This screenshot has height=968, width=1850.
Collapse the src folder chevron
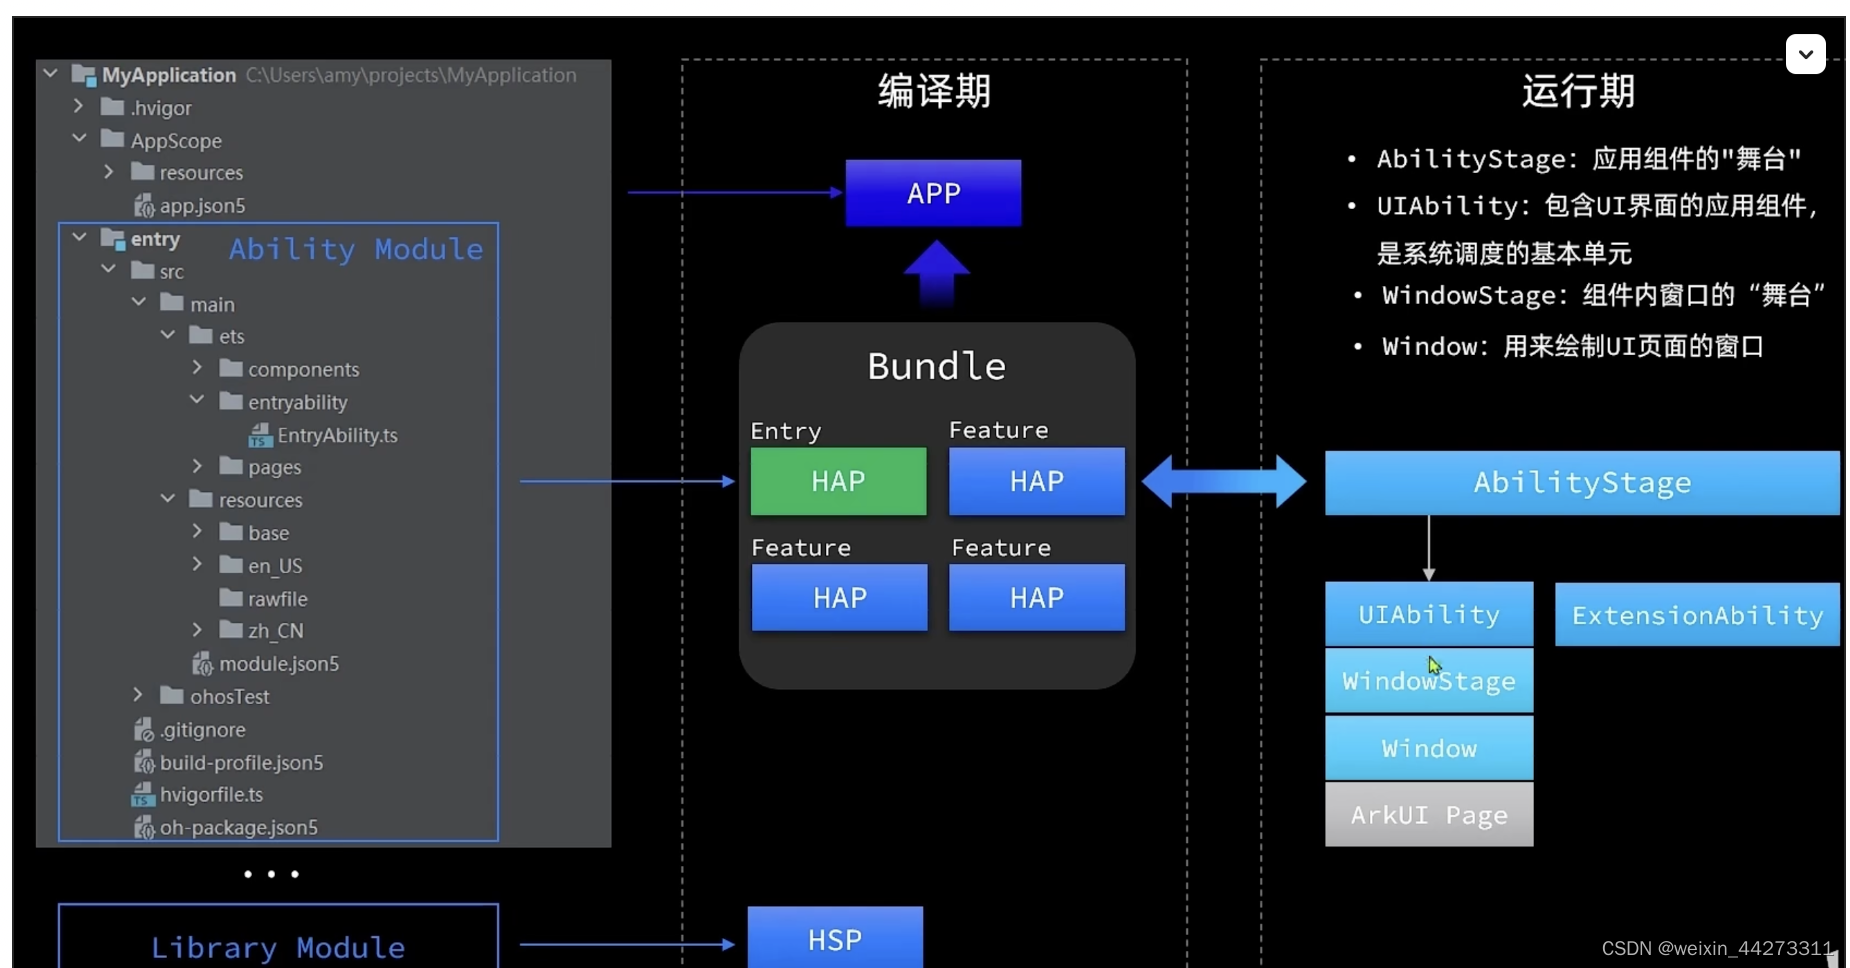pos(108,270)
